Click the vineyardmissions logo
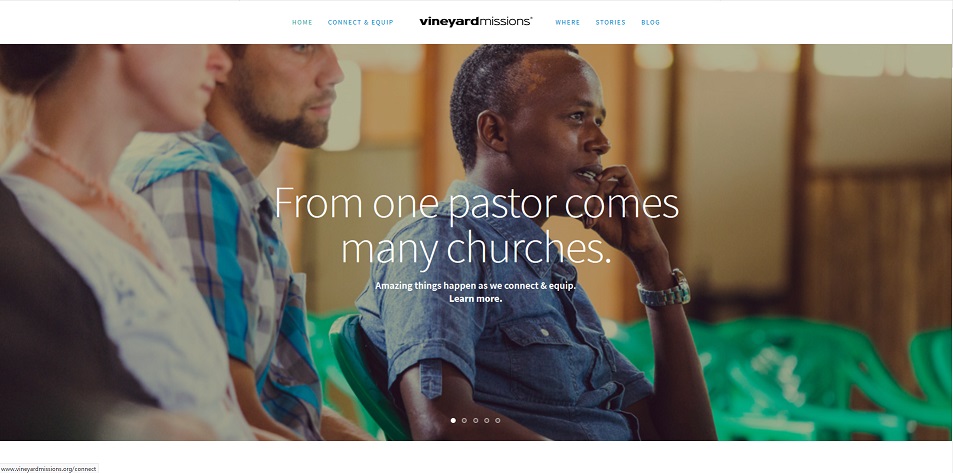Viewport: 953px width, 473px height. click(475, 22)
